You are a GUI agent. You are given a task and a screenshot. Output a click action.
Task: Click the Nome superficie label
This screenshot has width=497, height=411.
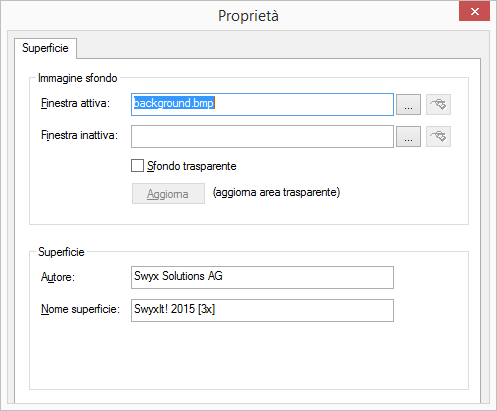pyautogui.click(x=80, y=309)
